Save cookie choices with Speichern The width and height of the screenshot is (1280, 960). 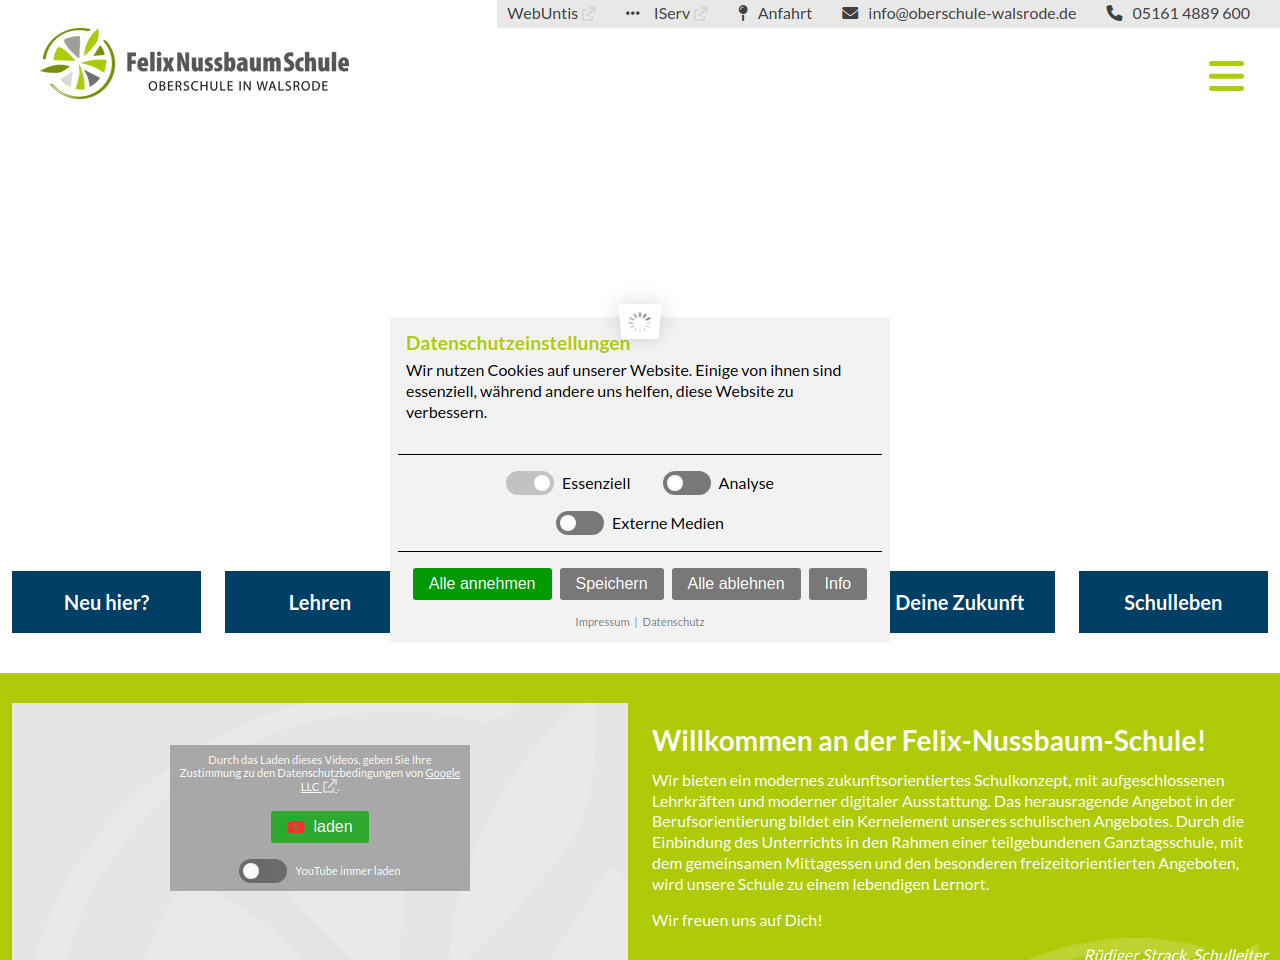611,584
